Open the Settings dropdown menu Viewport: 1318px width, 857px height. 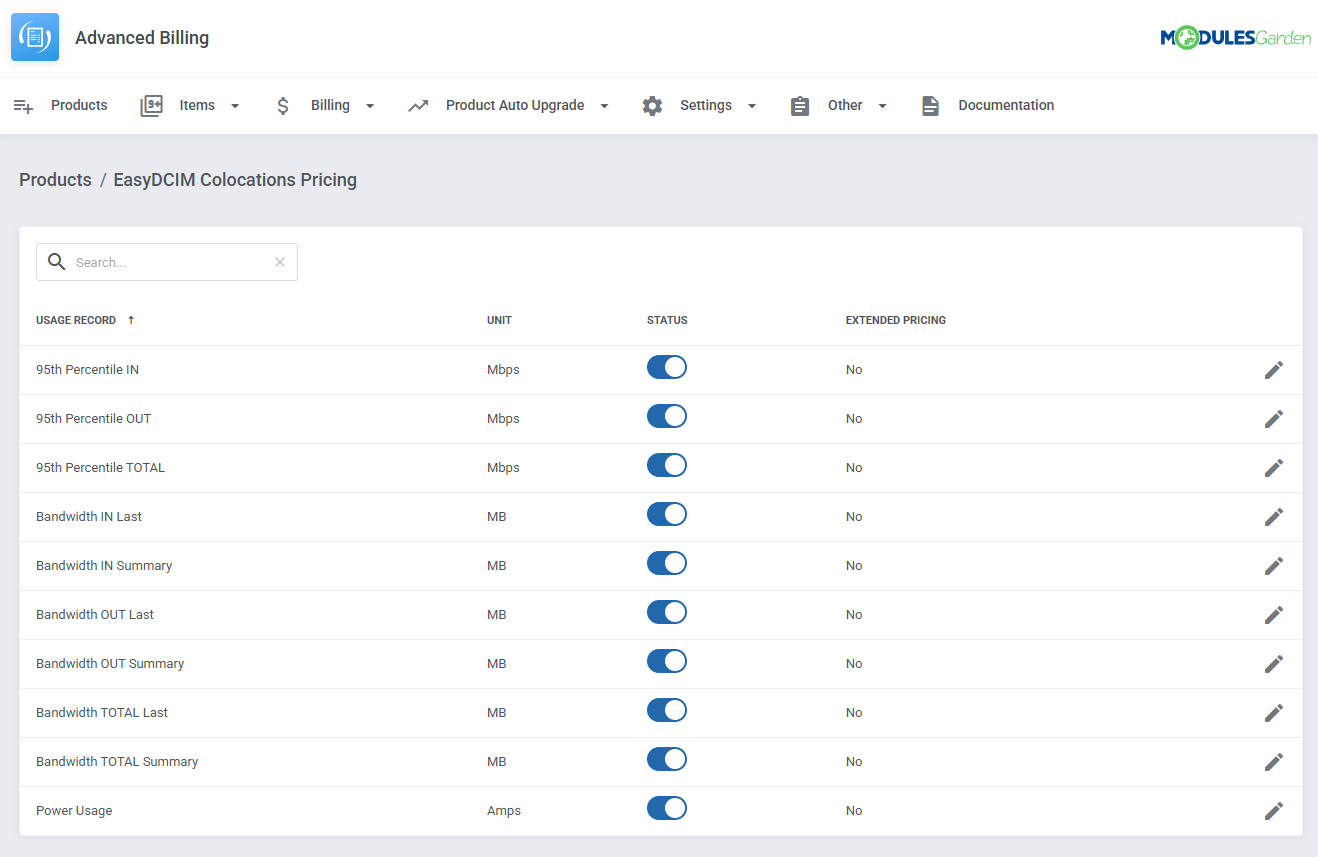click(751, 104)
